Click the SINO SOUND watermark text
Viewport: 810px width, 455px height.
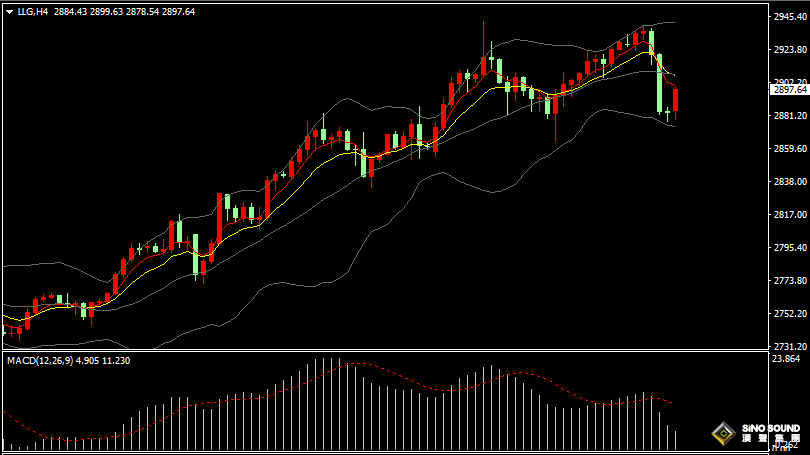click(772, 428)
